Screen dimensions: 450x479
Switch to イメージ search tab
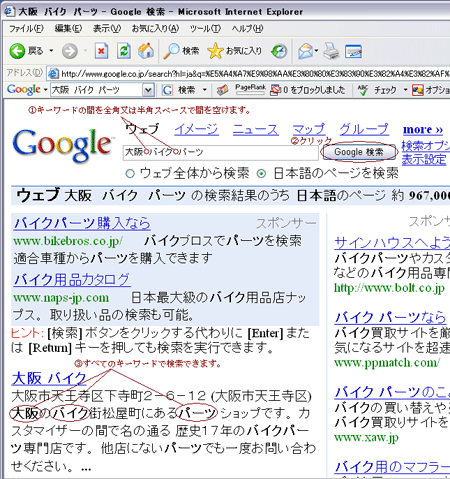196,129
